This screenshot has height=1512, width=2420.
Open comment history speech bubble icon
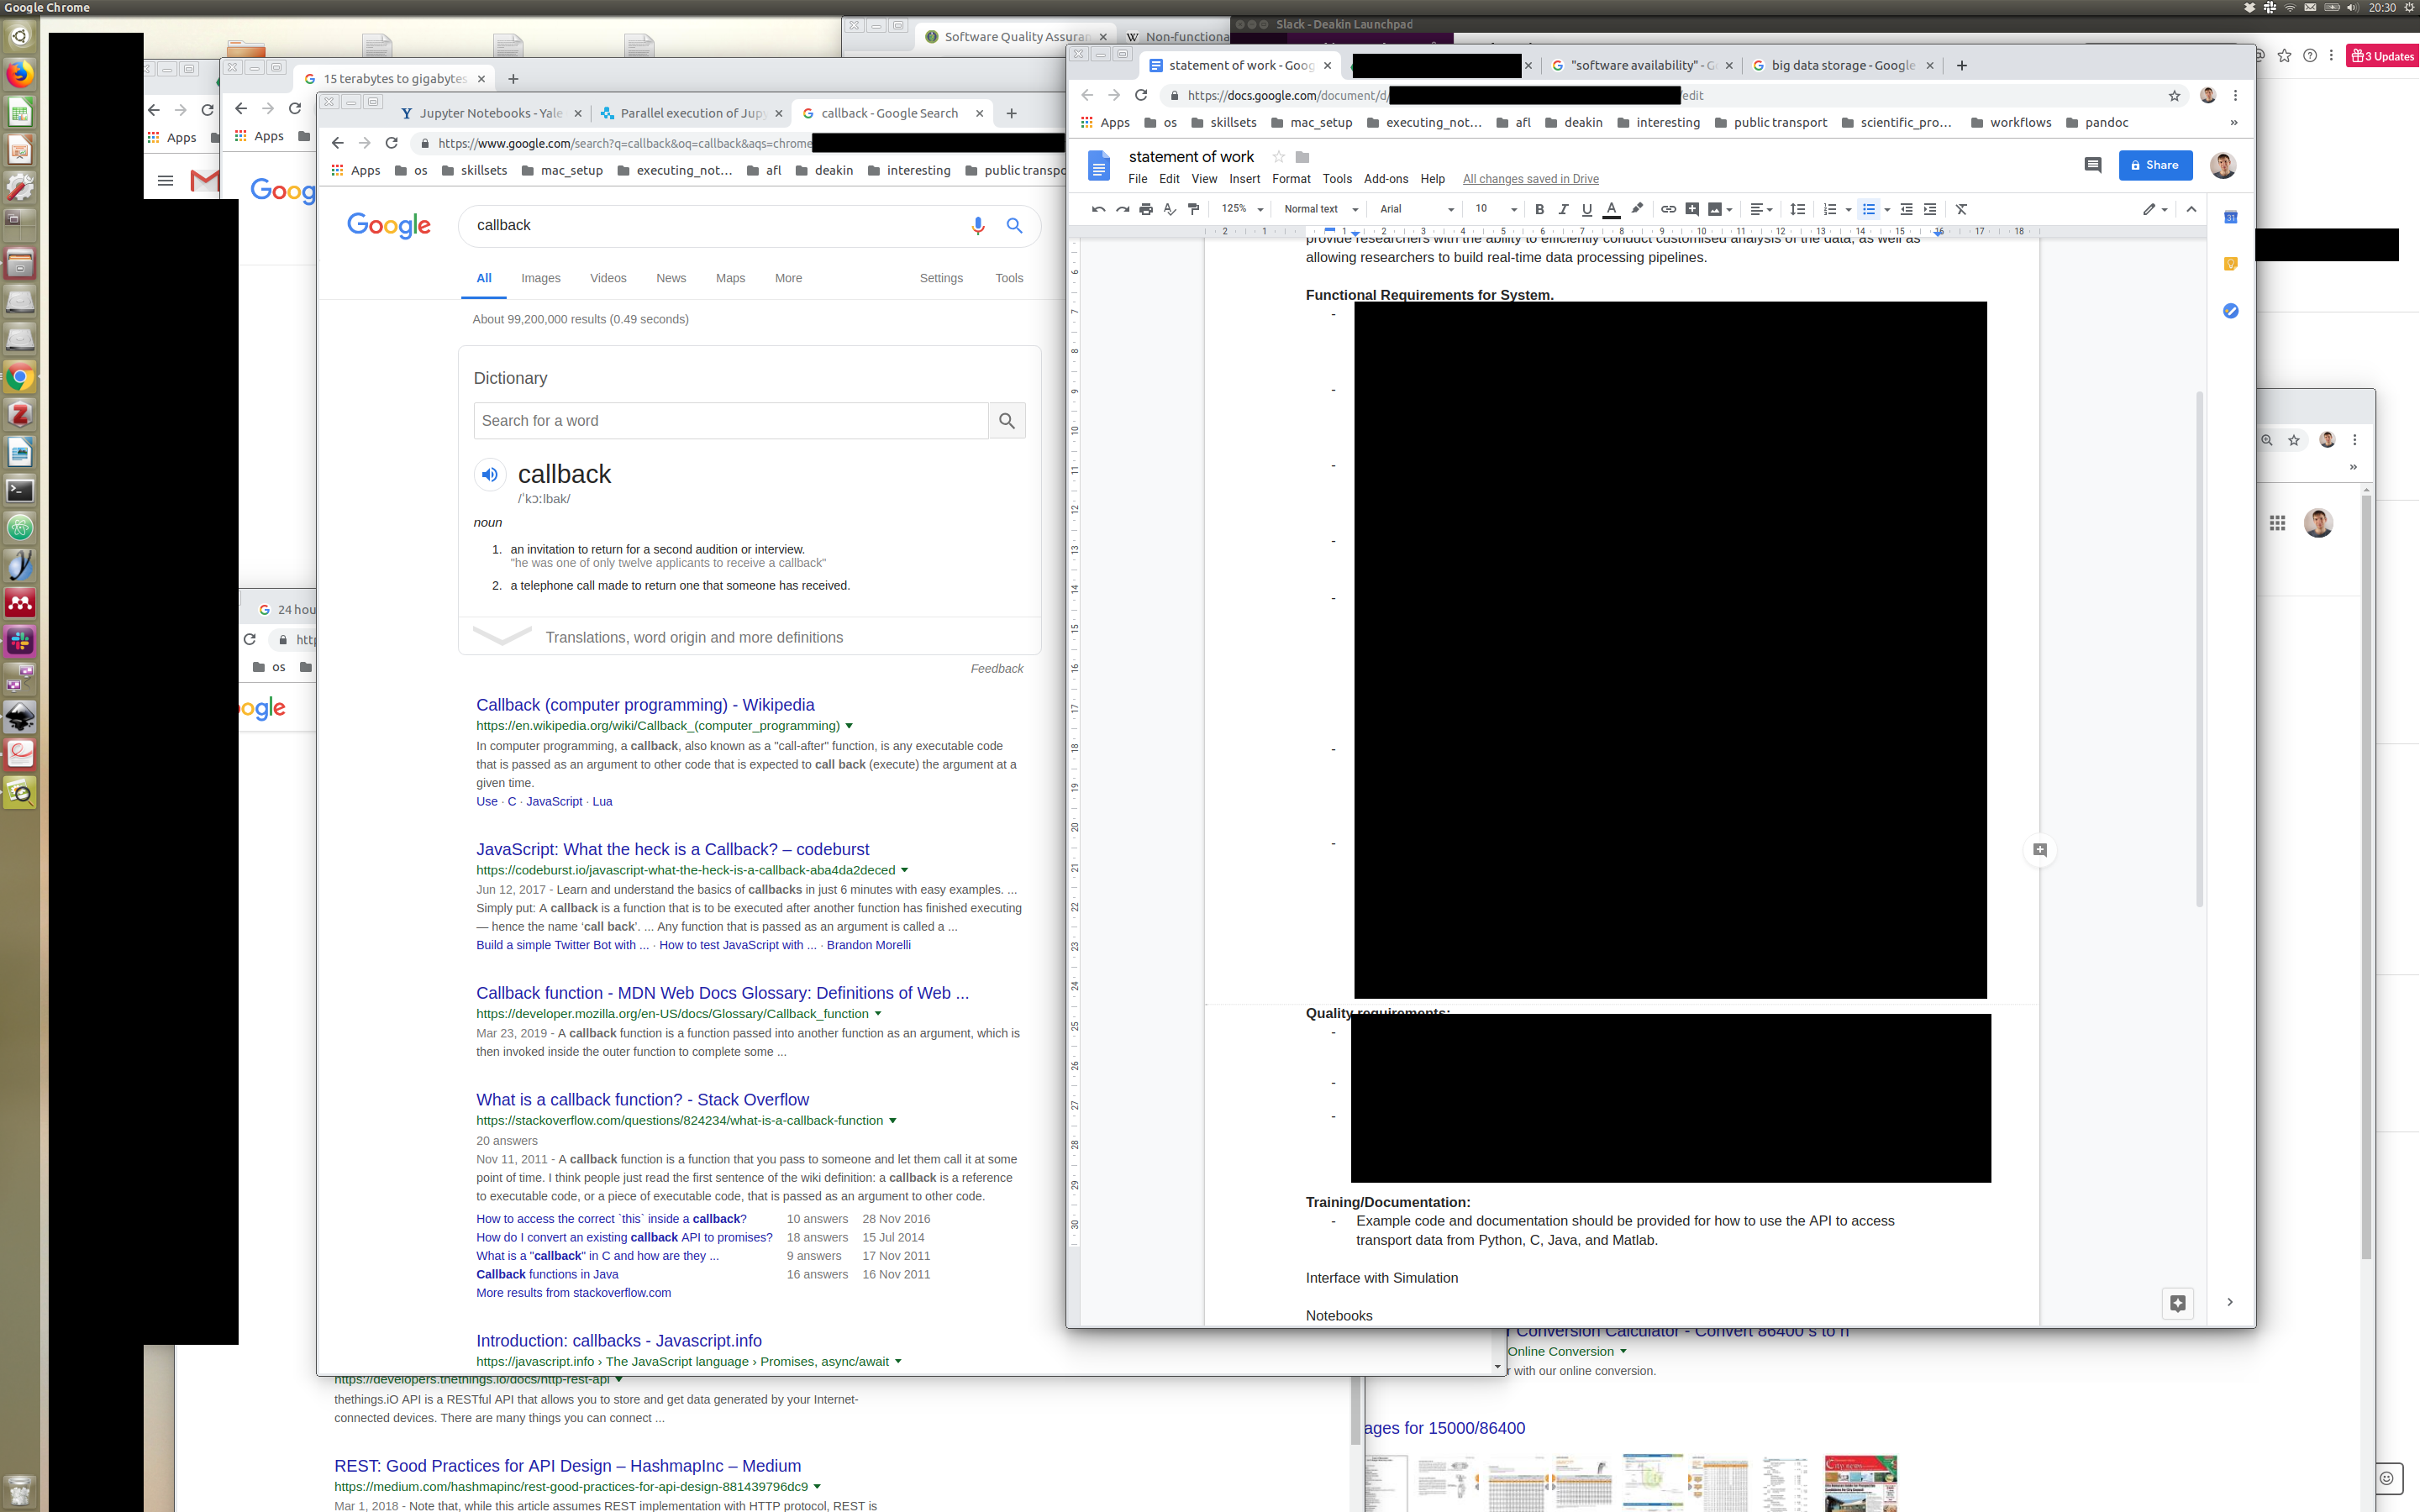click(2092, 165)
